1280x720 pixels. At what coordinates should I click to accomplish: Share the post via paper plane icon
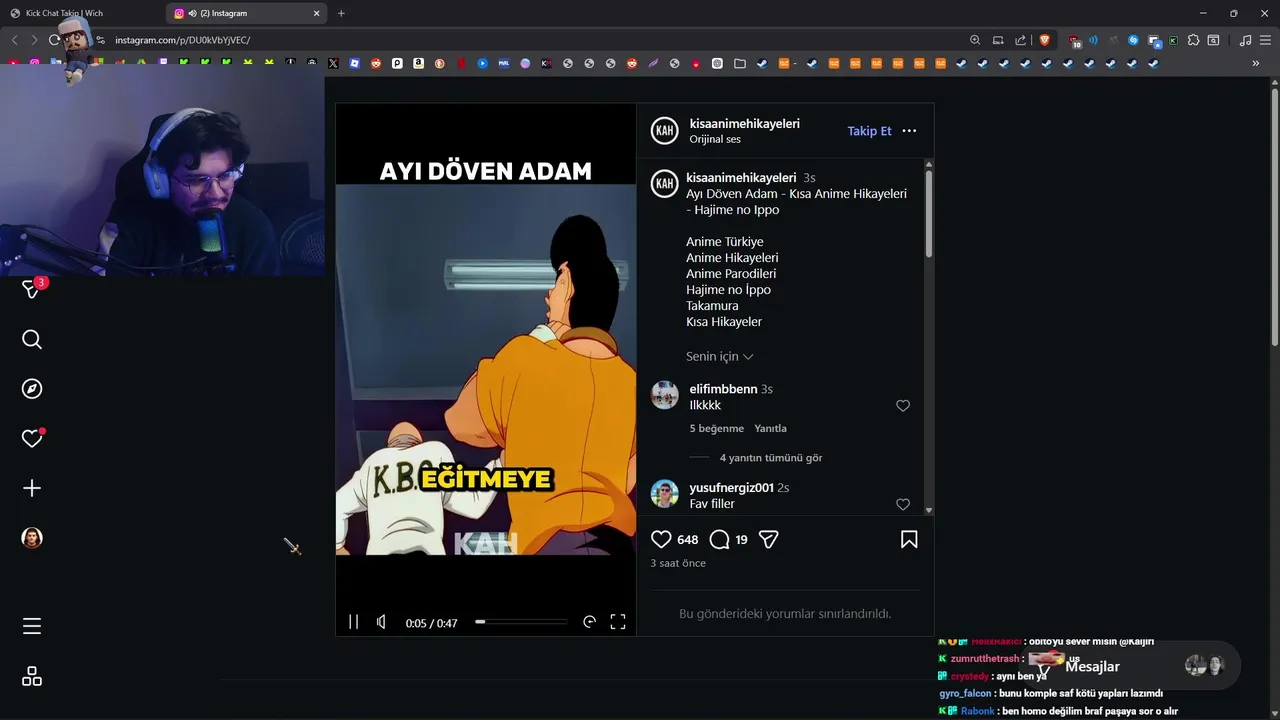768,539
